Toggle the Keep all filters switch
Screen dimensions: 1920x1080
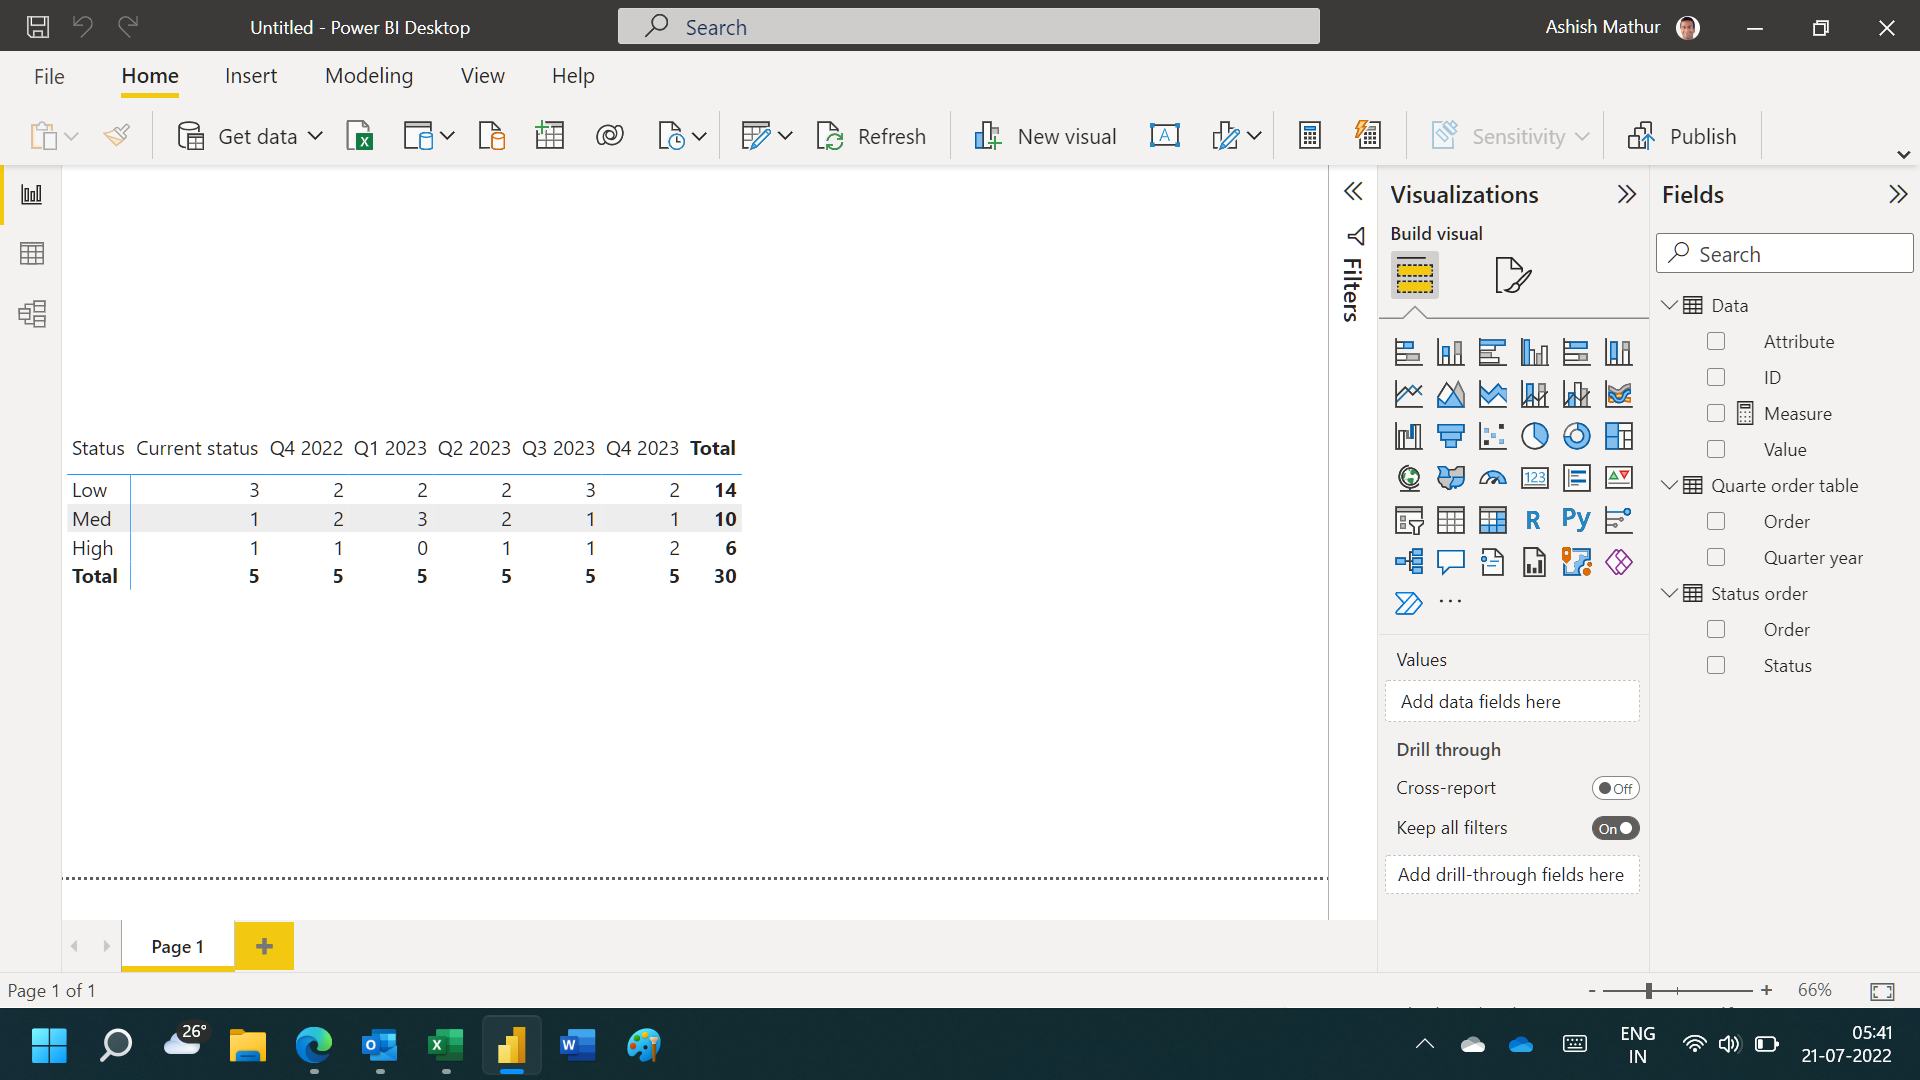[1615, 828]
